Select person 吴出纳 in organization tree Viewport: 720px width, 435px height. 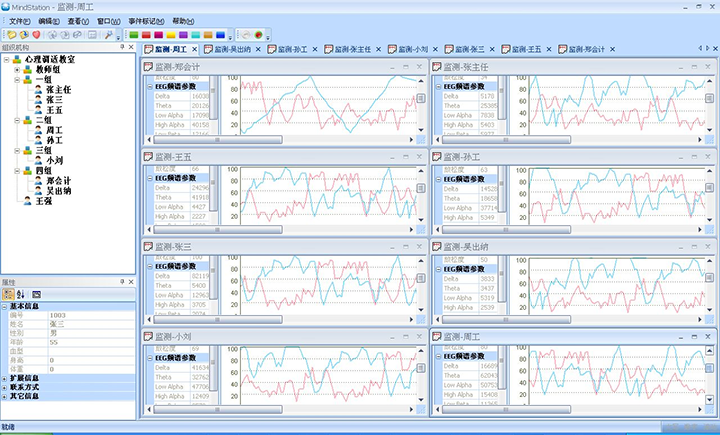click(x=60, y=190)
